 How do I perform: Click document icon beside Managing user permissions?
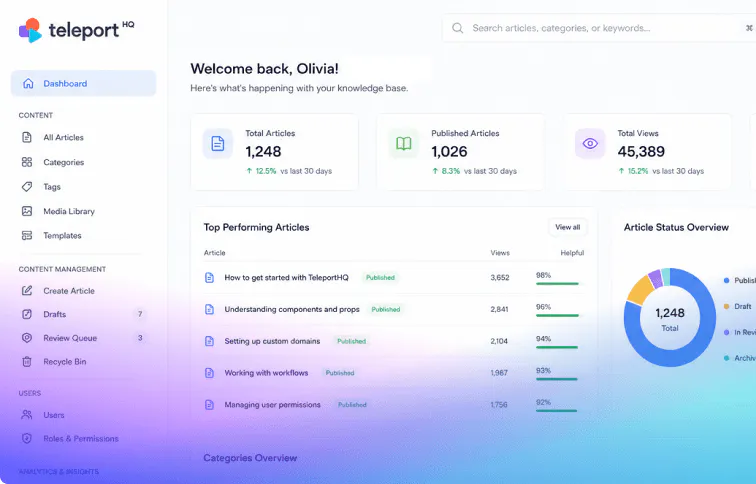coord(209,404)
